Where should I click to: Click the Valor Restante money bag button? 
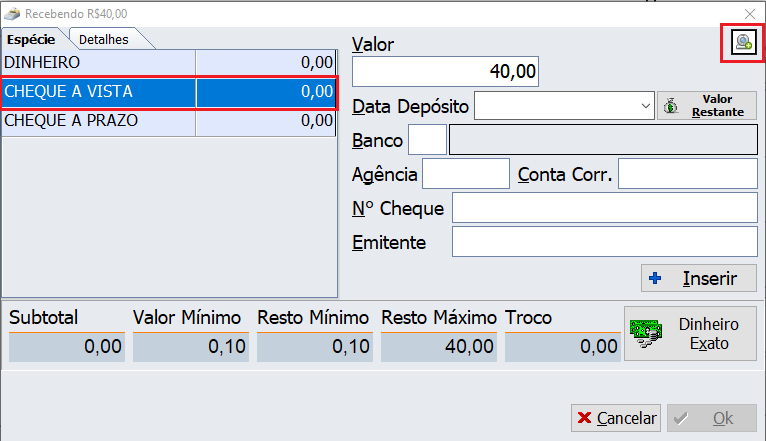pyautogui.click(x=706, y=106)
